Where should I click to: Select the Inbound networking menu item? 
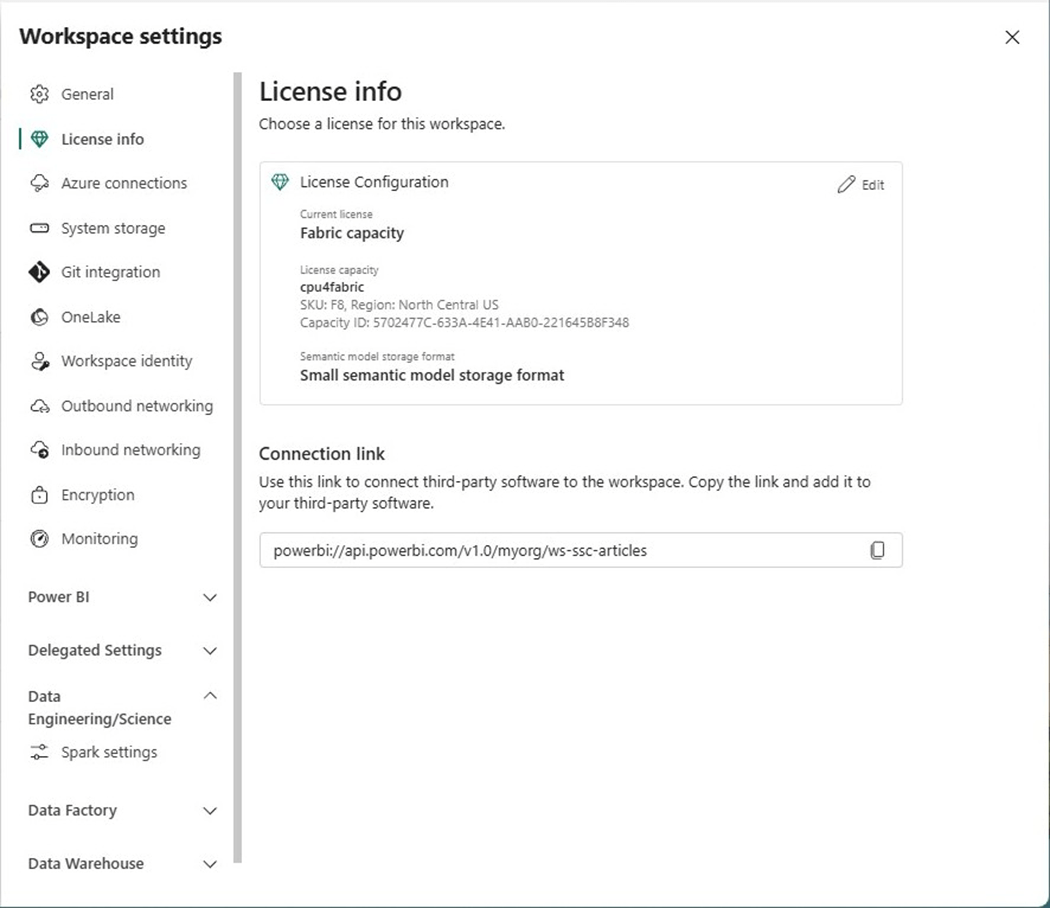tap(130, 450)
